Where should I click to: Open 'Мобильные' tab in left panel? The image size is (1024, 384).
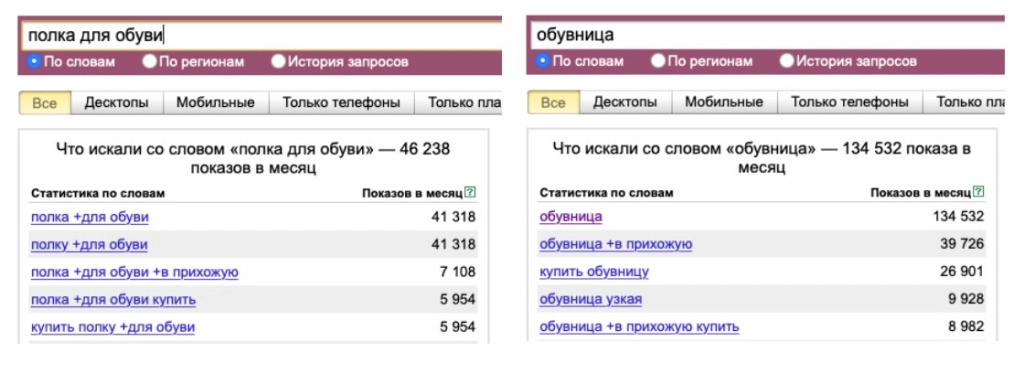click(216, 103)
